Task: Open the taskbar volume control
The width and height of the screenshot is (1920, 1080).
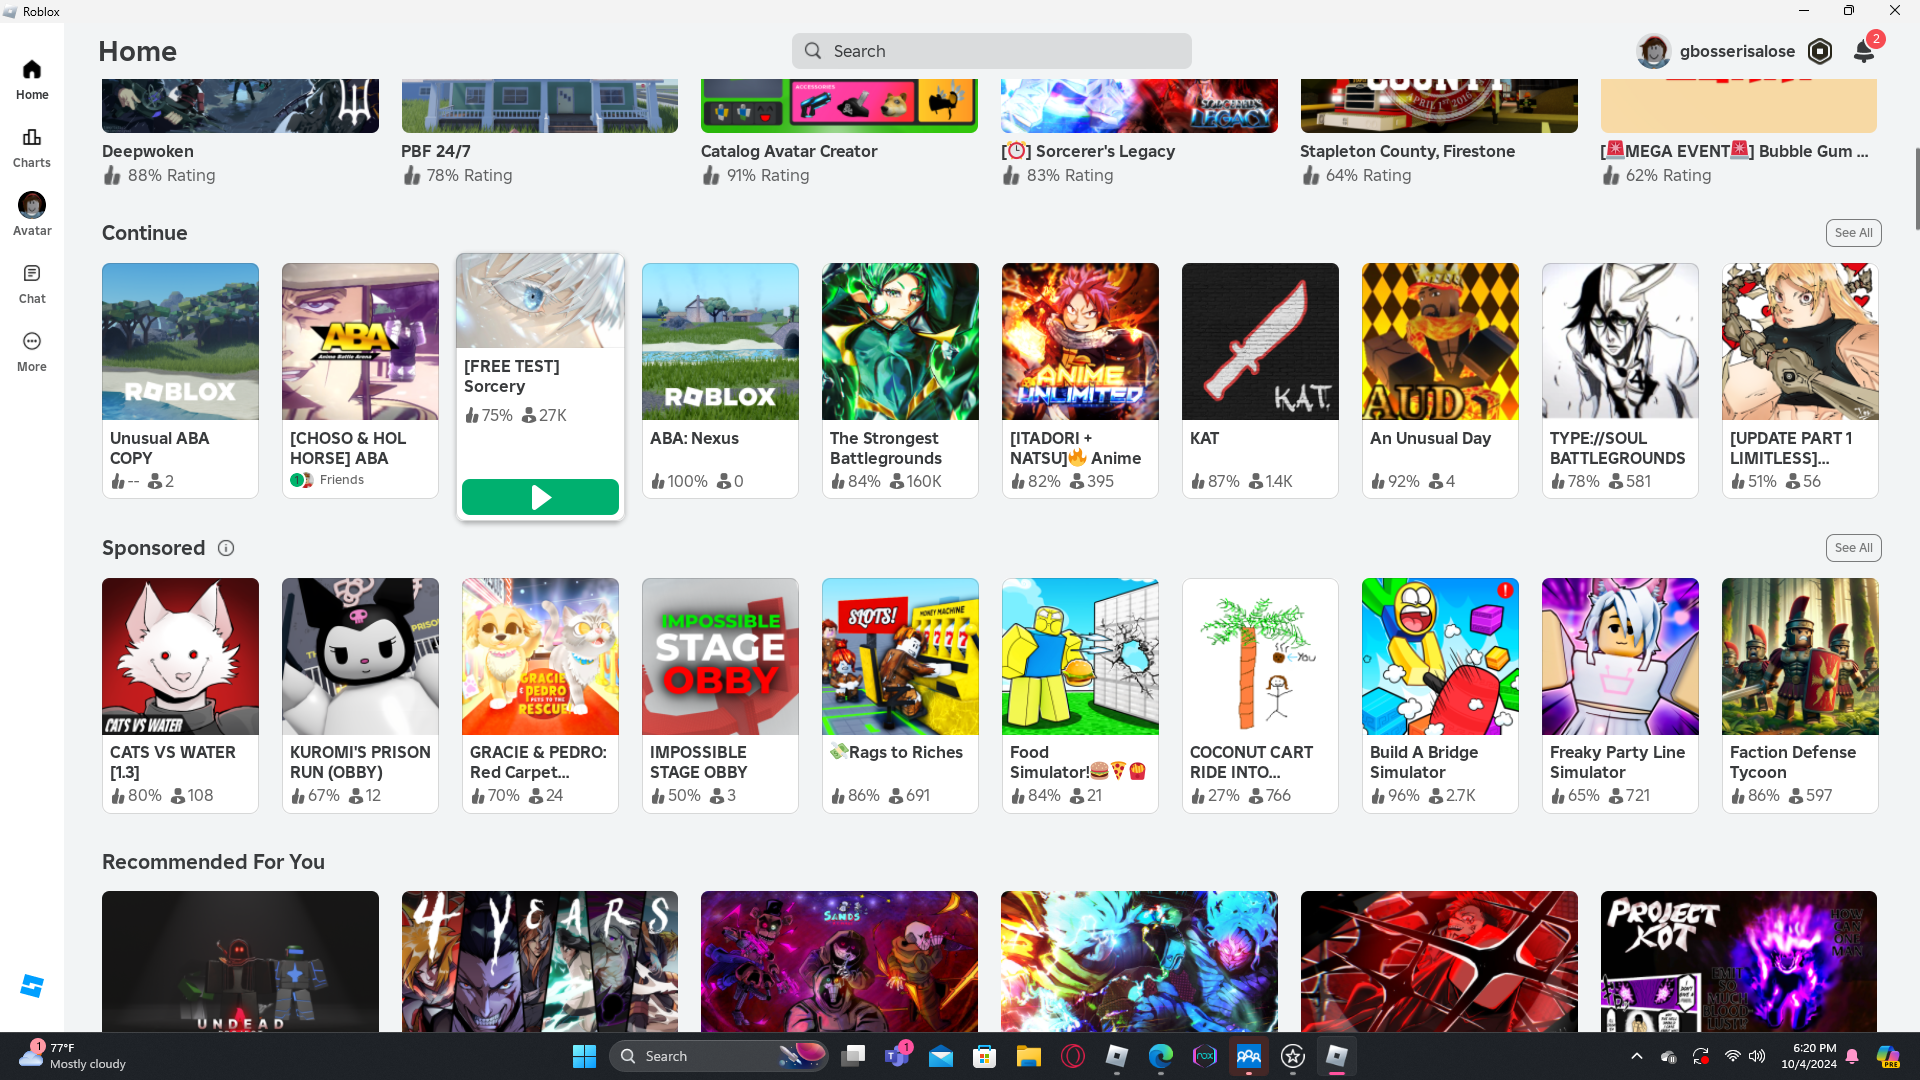Action: point(1757,1056)
